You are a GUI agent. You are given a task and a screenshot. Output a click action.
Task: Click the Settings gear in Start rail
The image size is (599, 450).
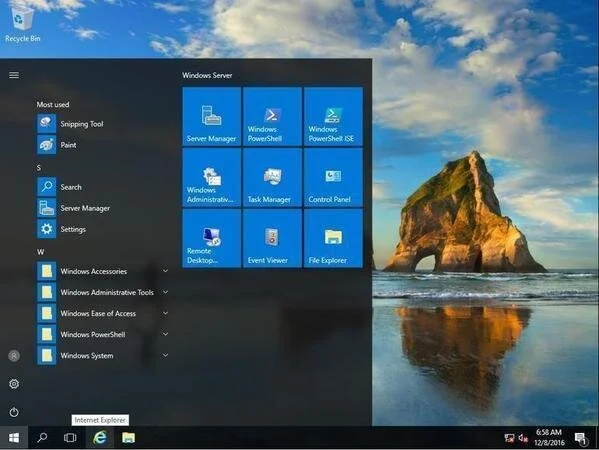[14, 384]
